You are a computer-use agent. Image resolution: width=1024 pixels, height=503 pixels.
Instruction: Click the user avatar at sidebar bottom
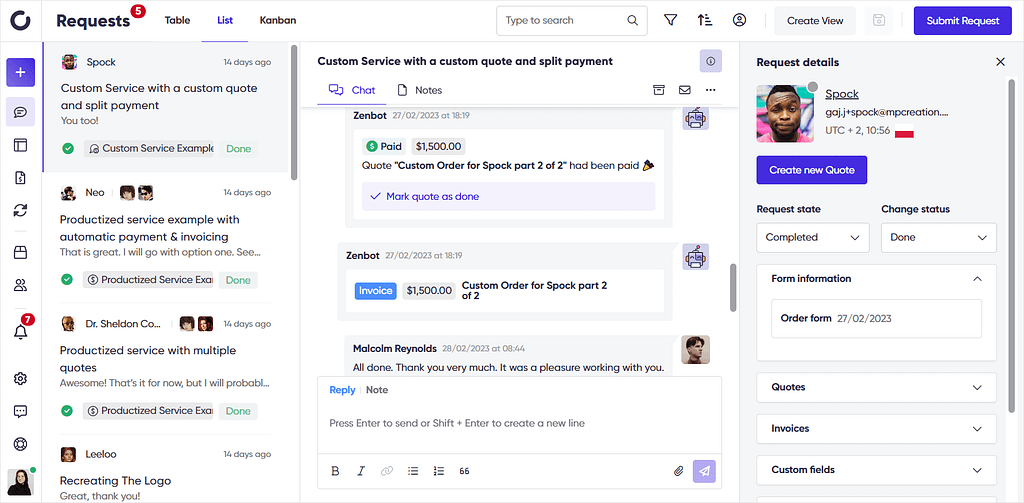[20, 482]
